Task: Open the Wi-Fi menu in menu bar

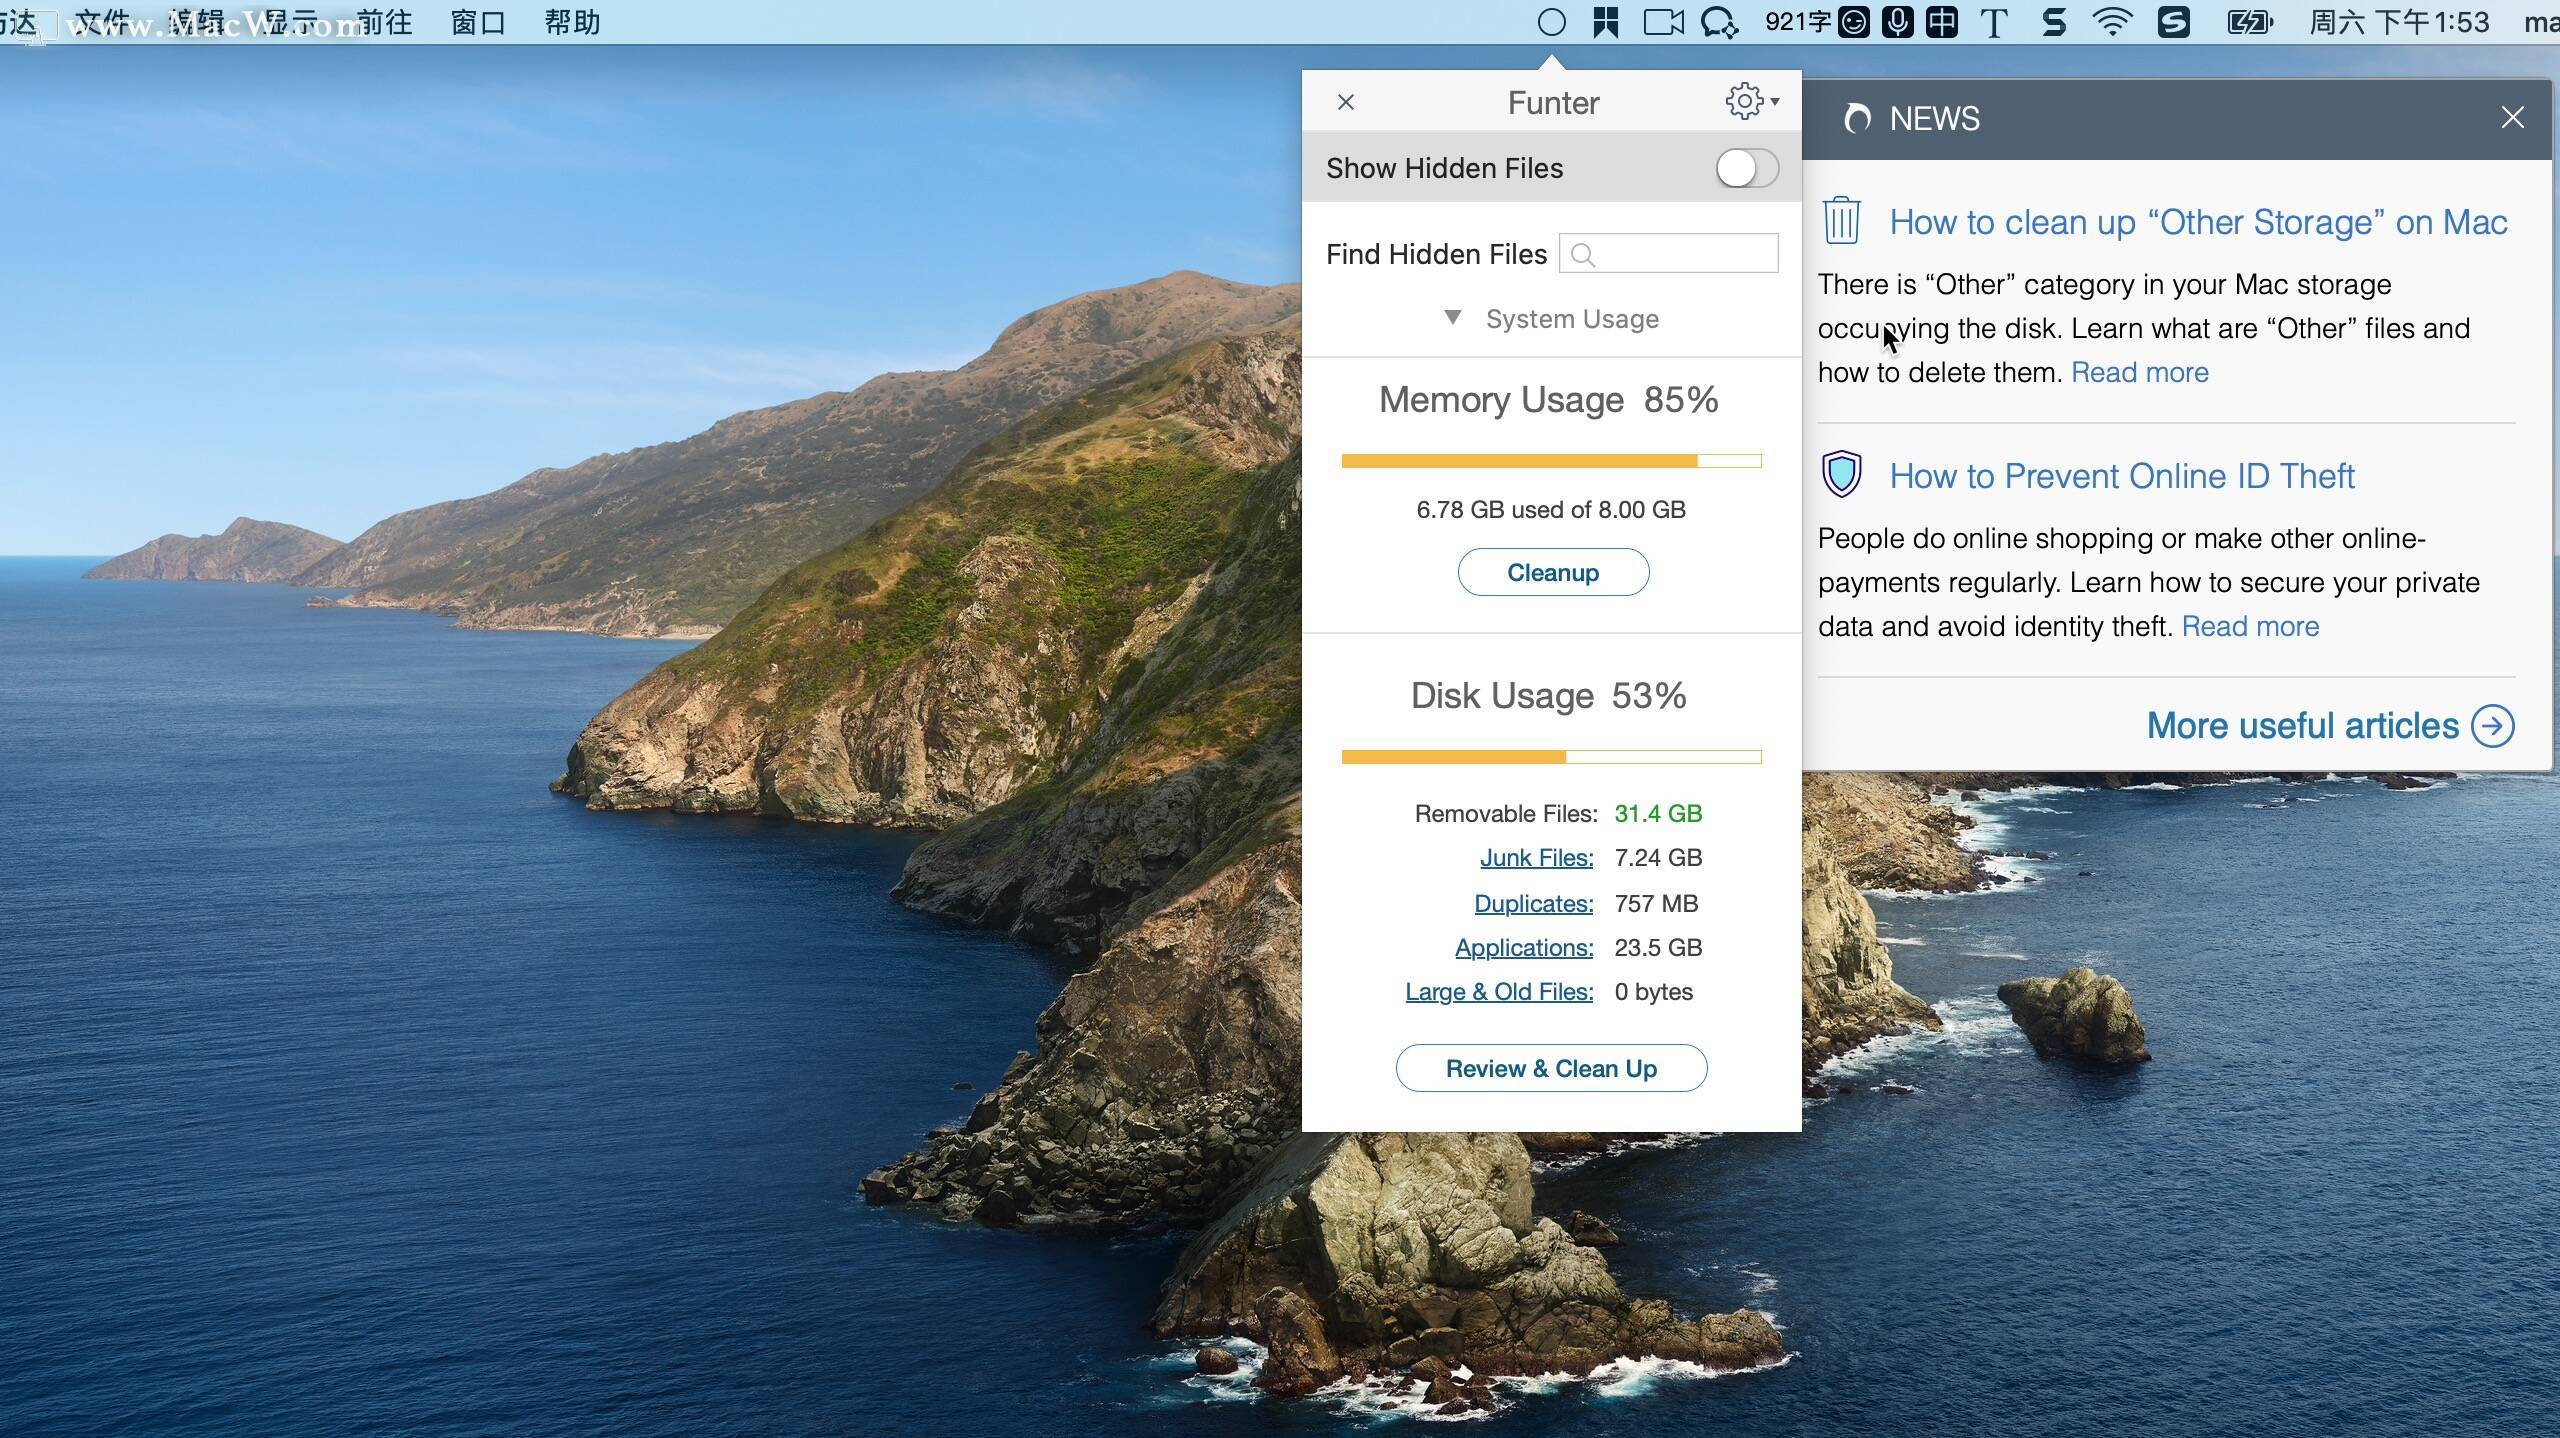Action: [x=2114, y=21]
